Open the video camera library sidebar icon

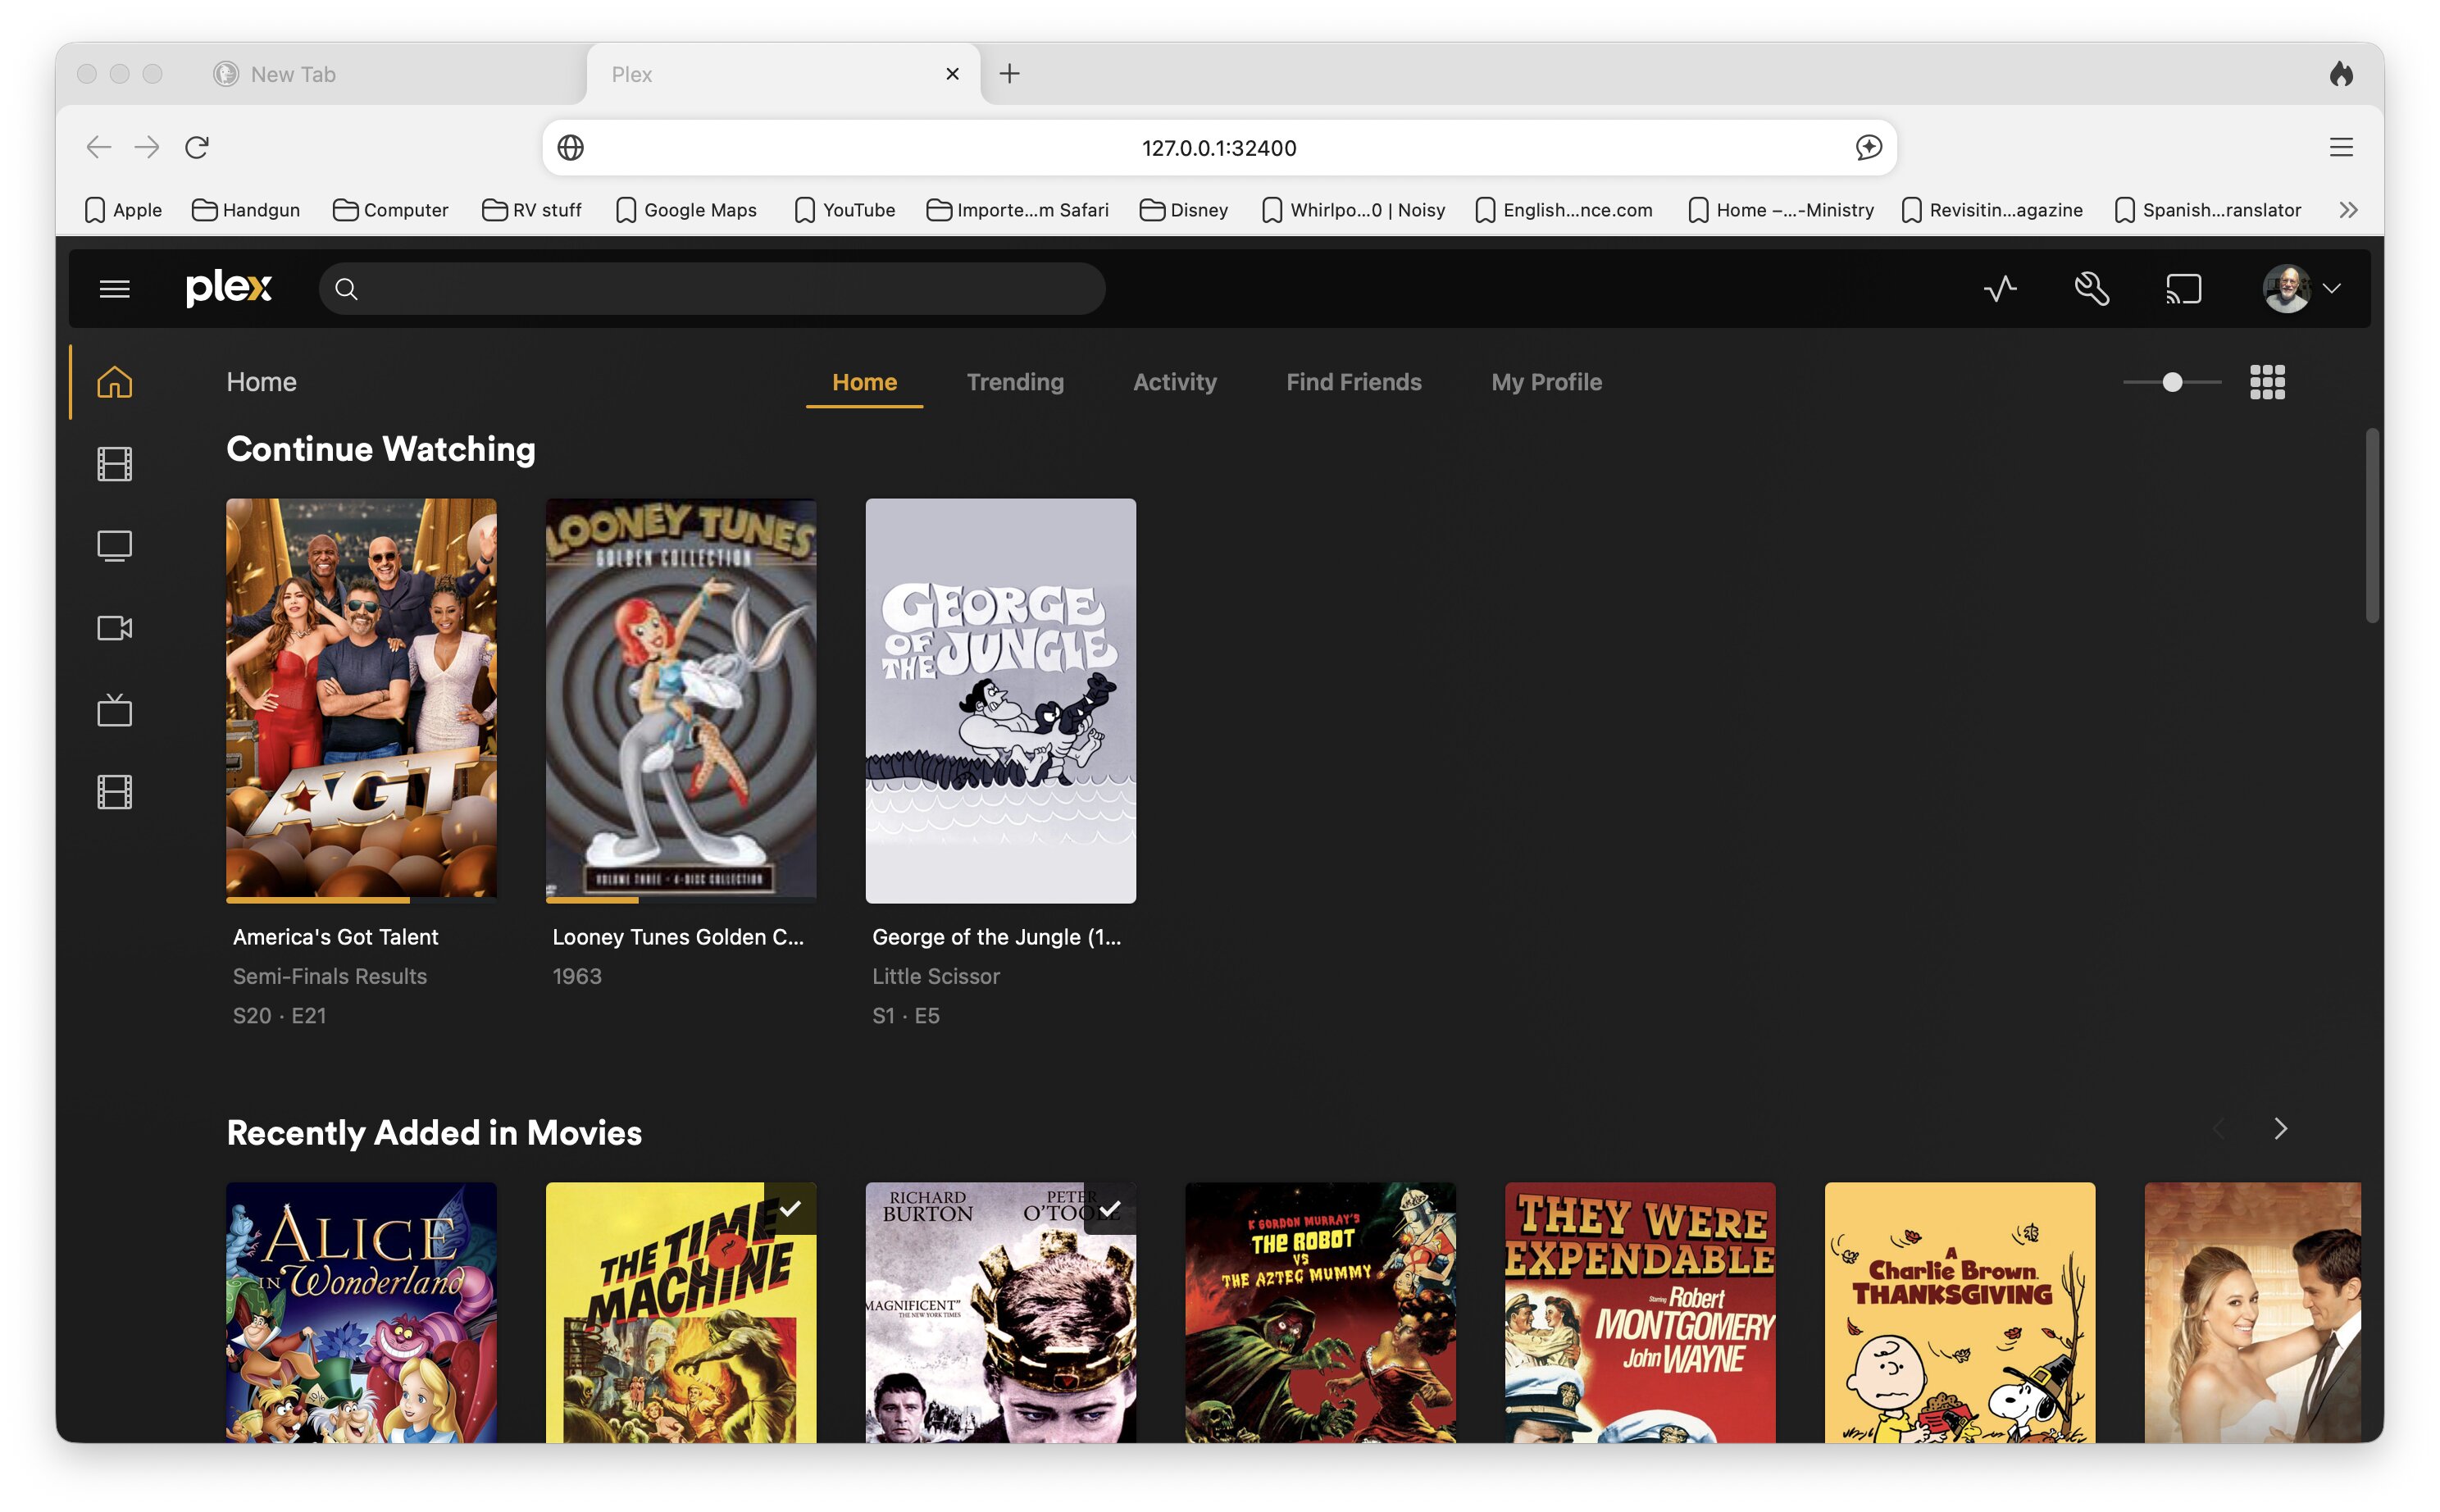(x=115, y=628)
